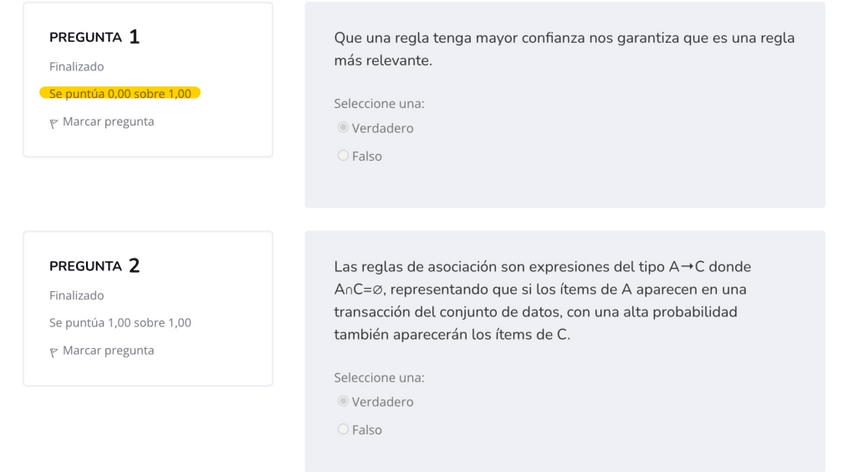848x472 pixels.
Task: Click the flag icon in question 1
Action: pyautogui.click(x=54, y=123)
